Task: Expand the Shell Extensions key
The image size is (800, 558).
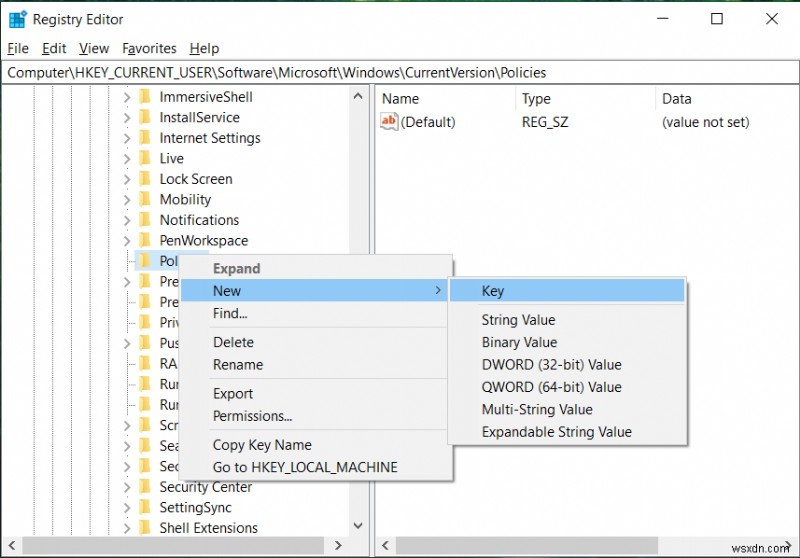Action: click(x=127, y=528)
